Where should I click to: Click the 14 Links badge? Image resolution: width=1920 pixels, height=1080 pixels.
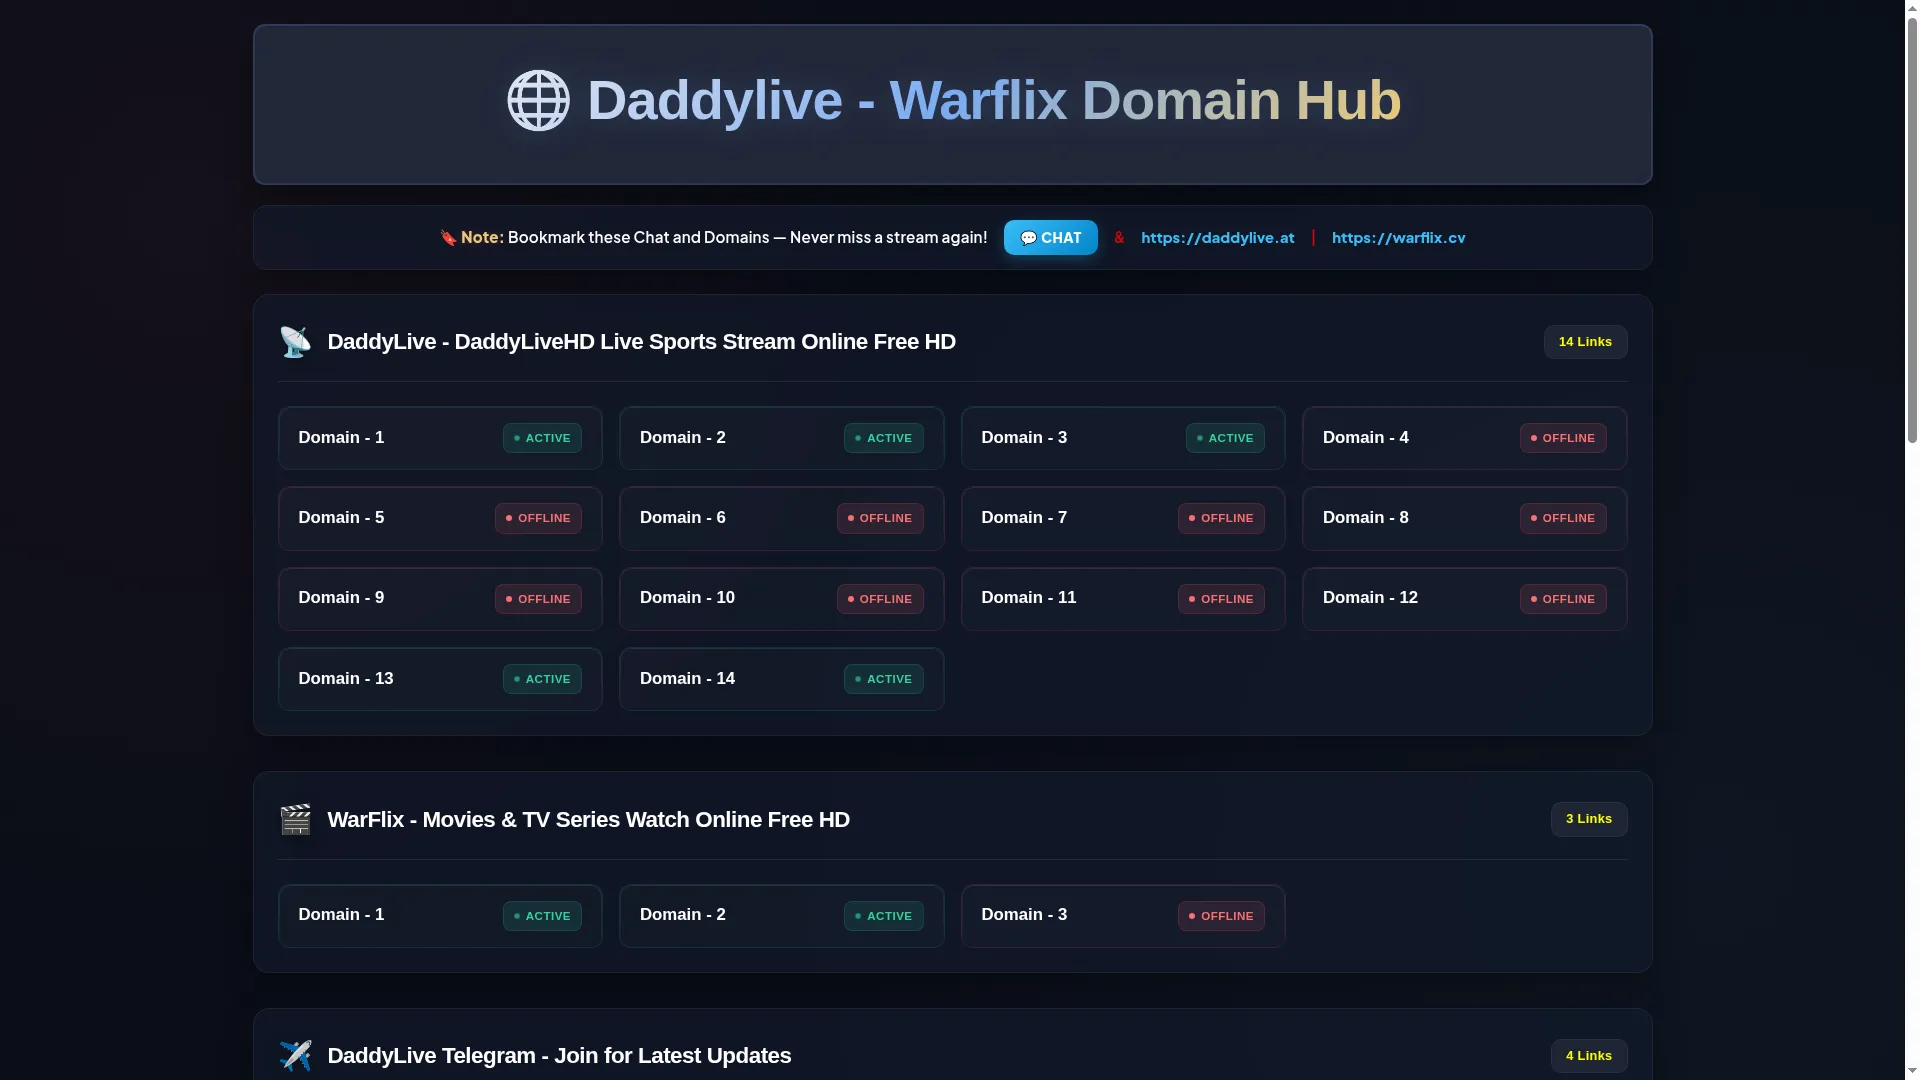coord(1585,342)
